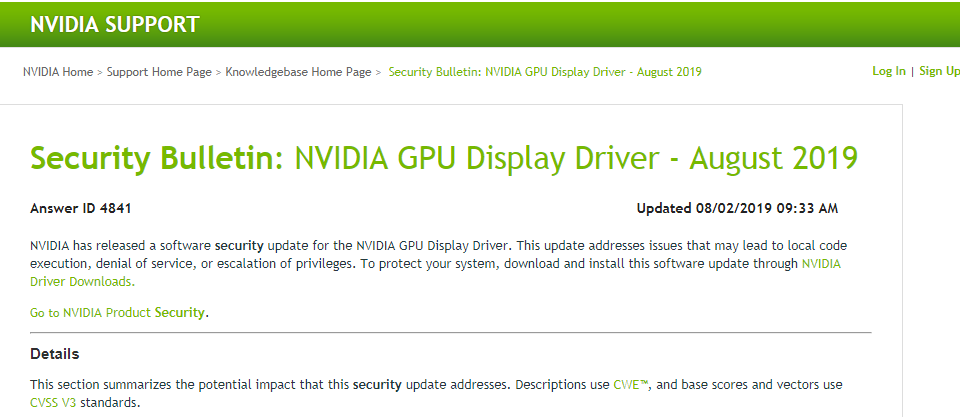Image resolution: width=960 pixels, height=420 pixels.
Task: Click the Updated 08/02/2019 timestamp
Action: (737, 209)
